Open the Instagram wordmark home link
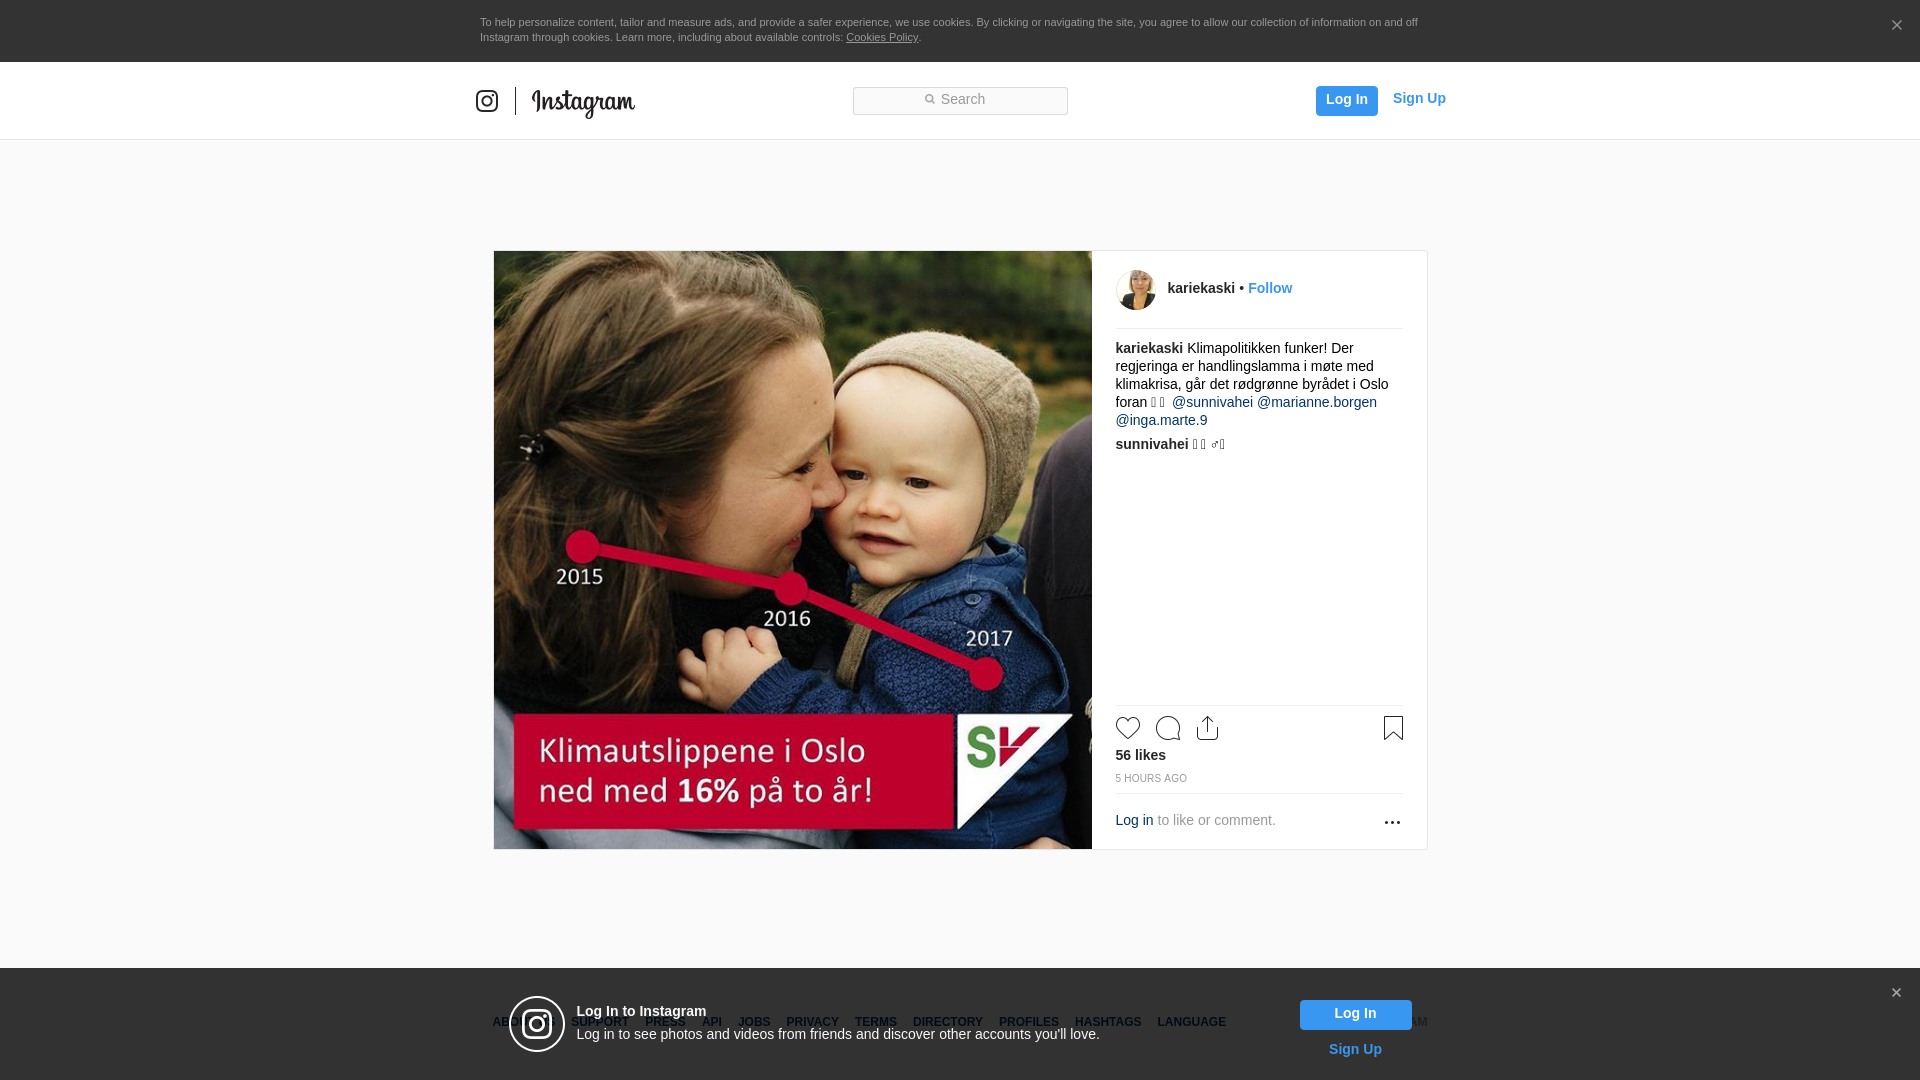Viewport: 1920px width, 1080px height. [x=583, y=103]
